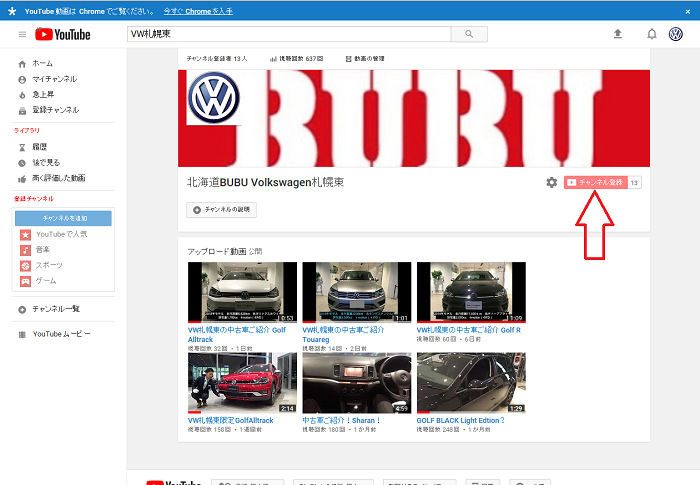This screenshot has width=700, height=485.
Task: Open 履歴 history in the sidebar
Action: click(39, 147)
